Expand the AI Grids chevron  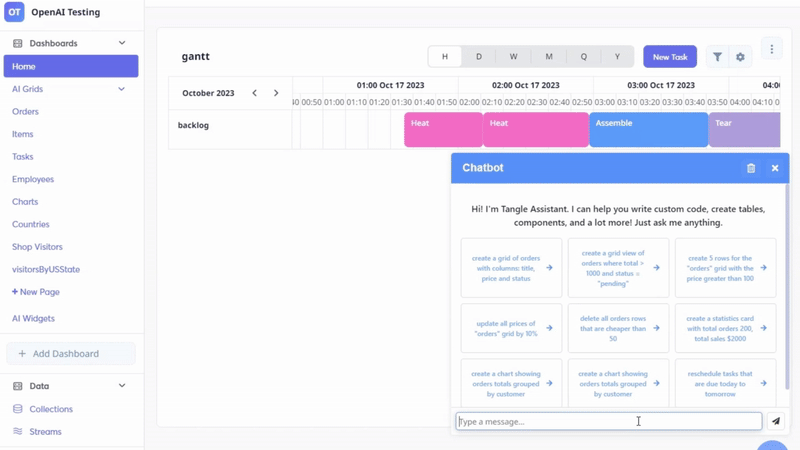121,89
